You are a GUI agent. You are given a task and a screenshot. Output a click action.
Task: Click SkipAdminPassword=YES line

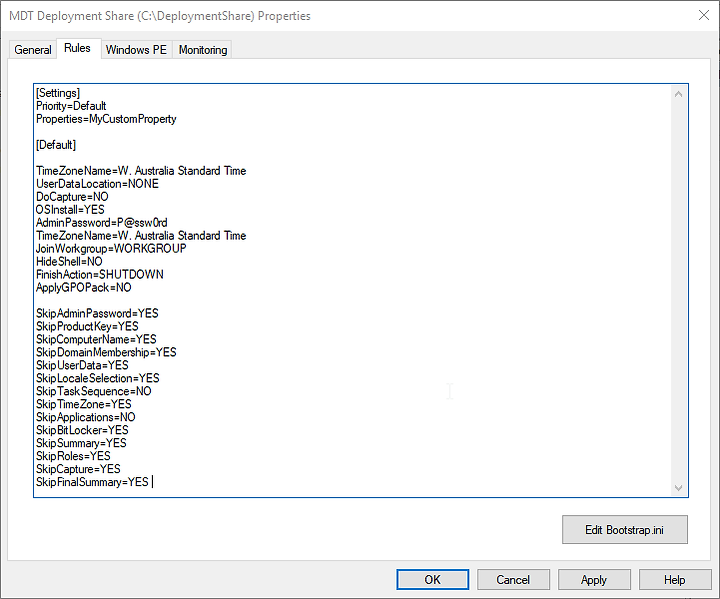97,314
